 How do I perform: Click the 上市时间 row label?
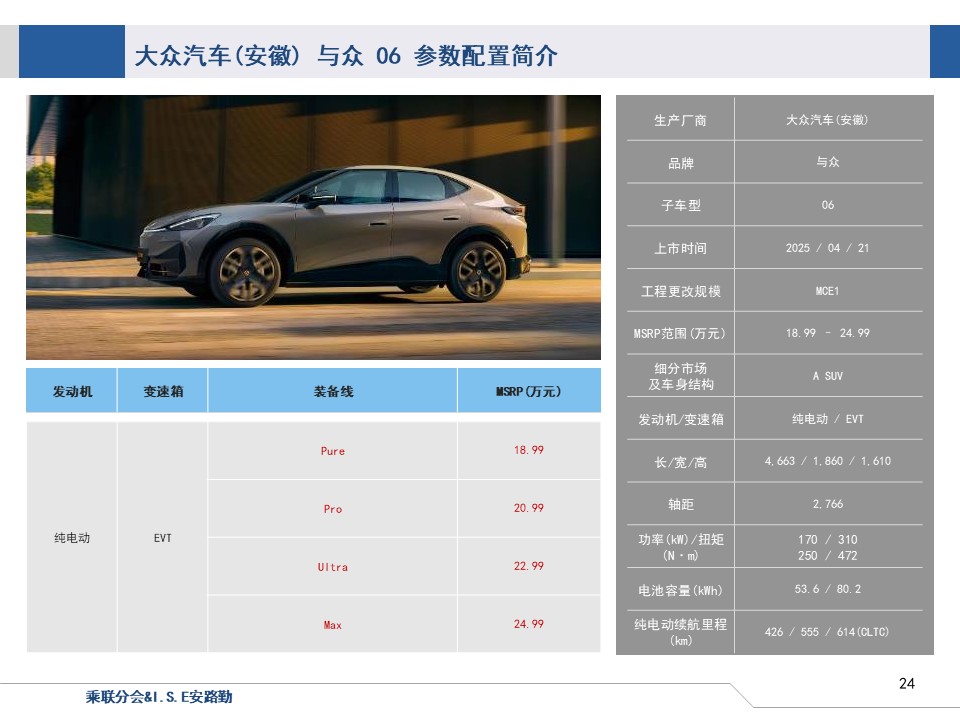click(x=680, y=249)
